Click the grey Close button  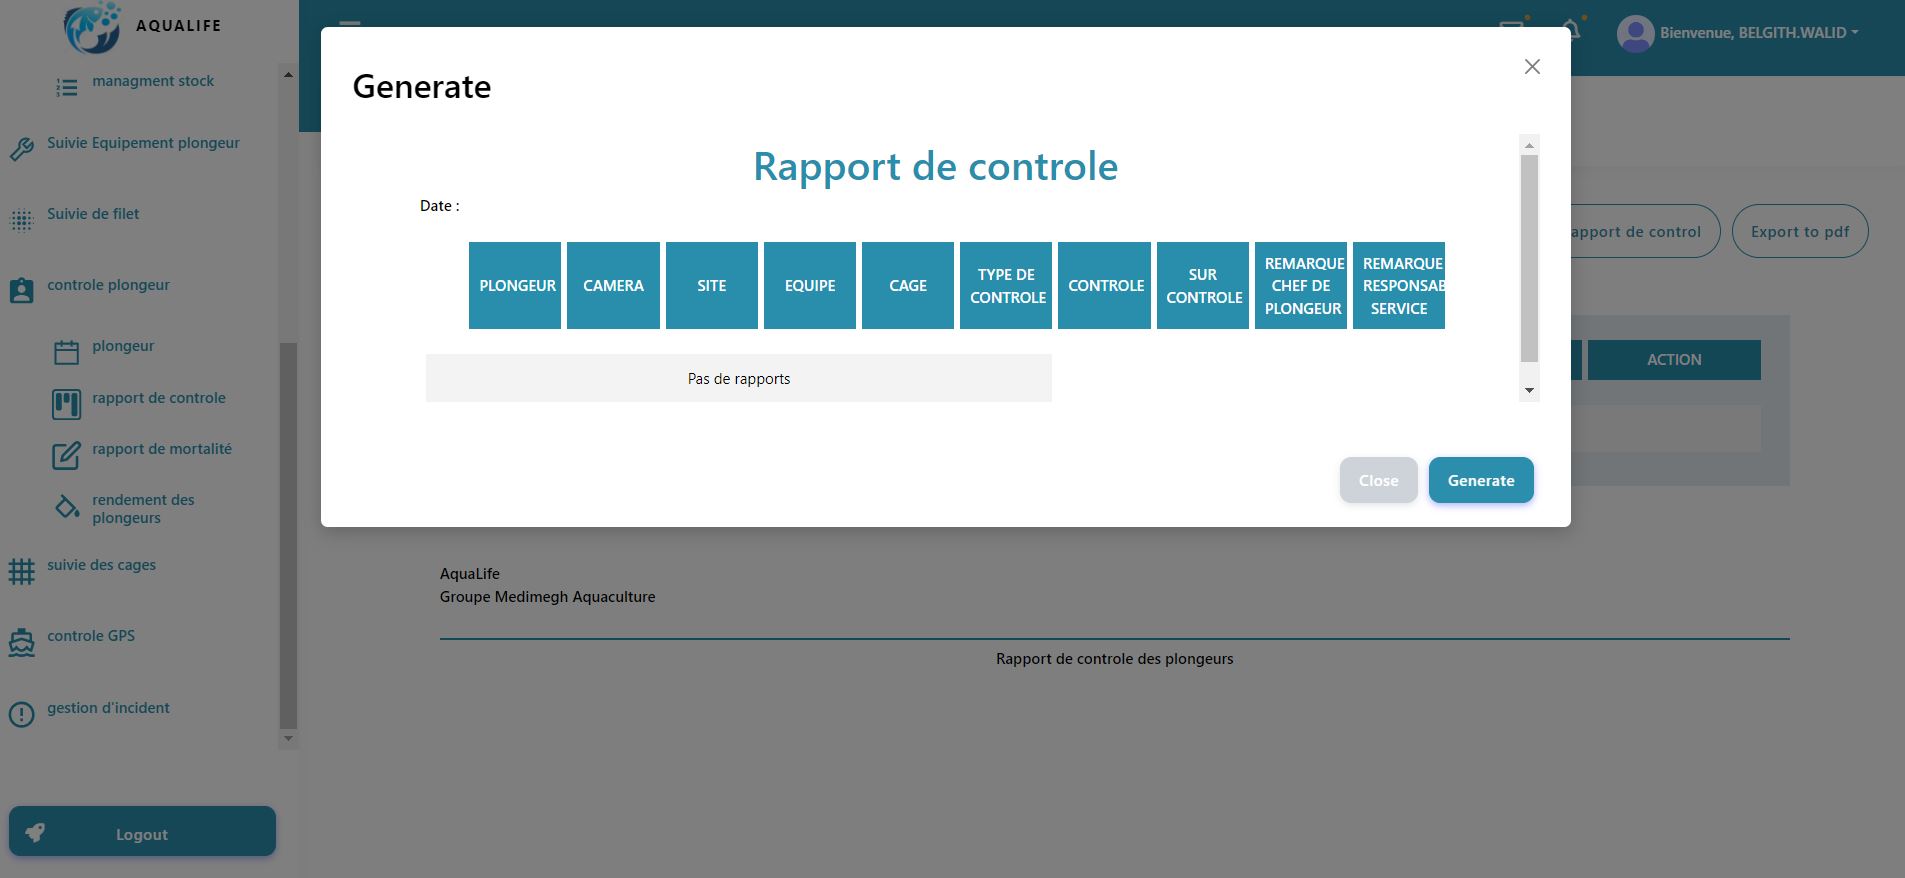1378,480
